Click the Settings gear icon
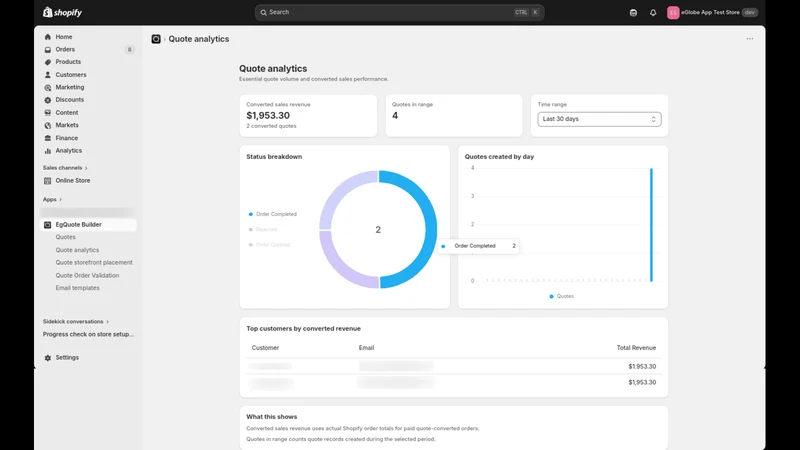 tap(47, 358)
